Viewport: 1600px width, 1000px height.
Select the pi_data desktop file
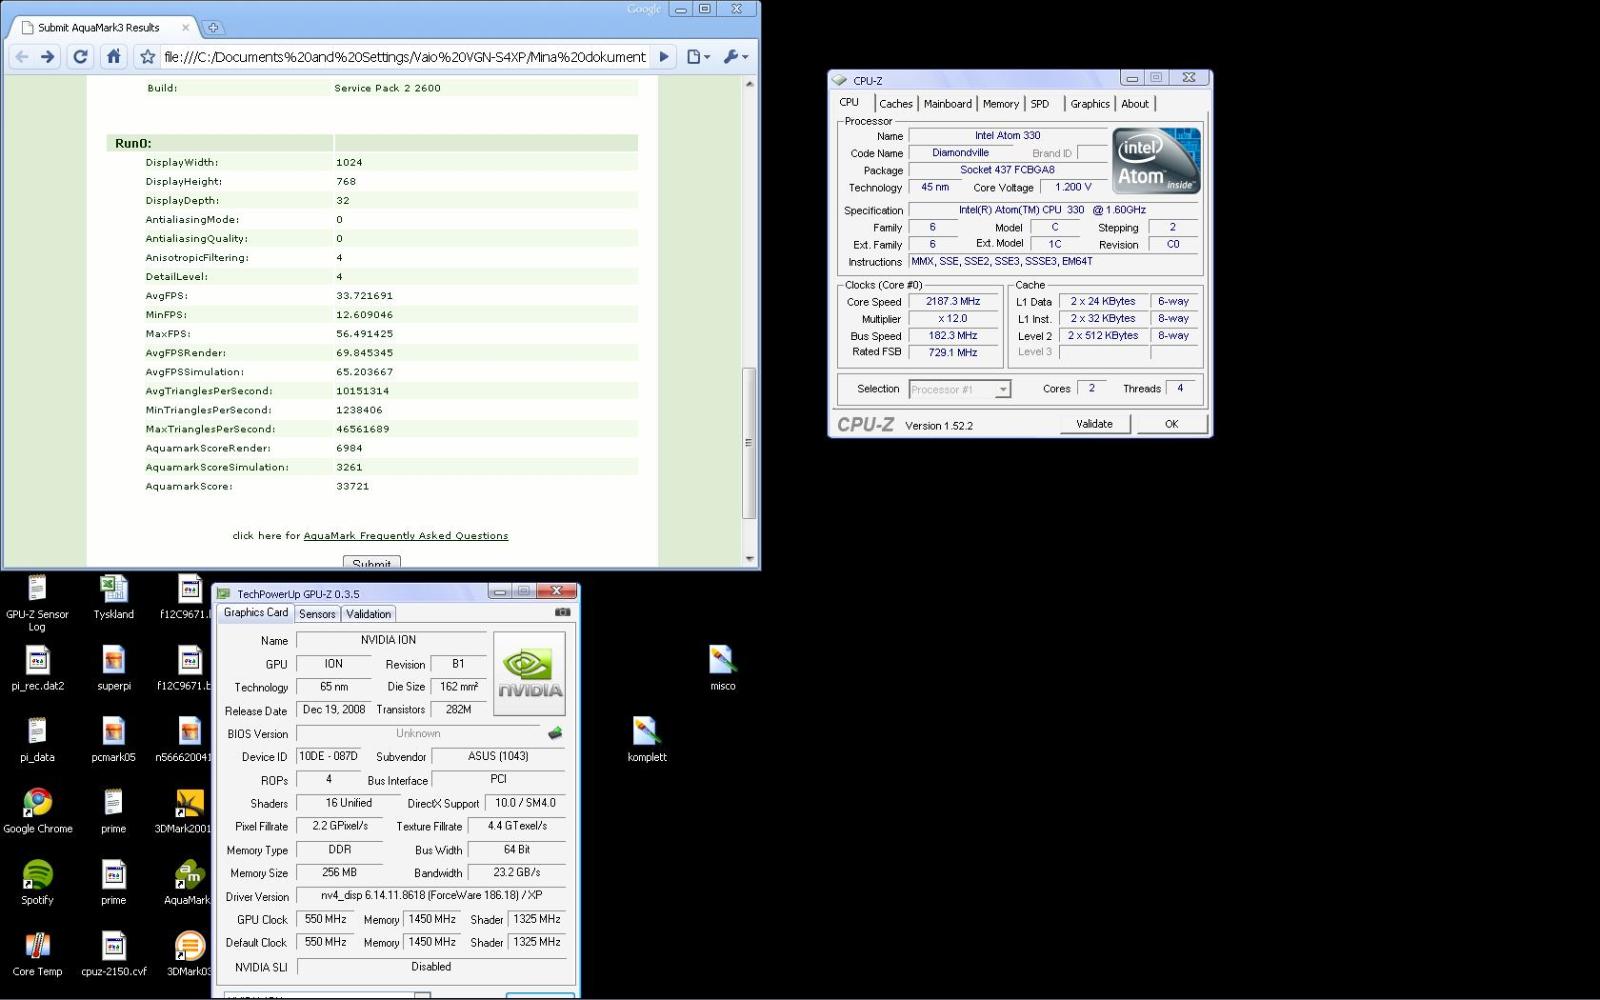[x=37, y=740]
